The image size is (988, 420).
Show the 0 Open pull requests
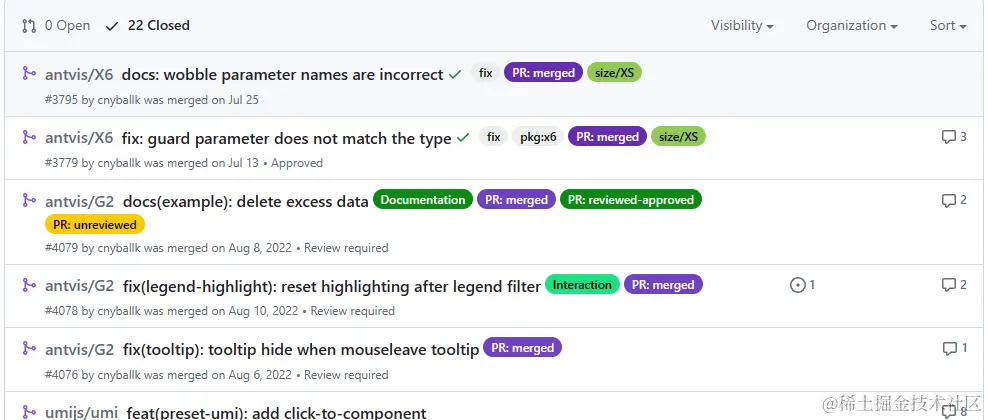tap(67, 26)
